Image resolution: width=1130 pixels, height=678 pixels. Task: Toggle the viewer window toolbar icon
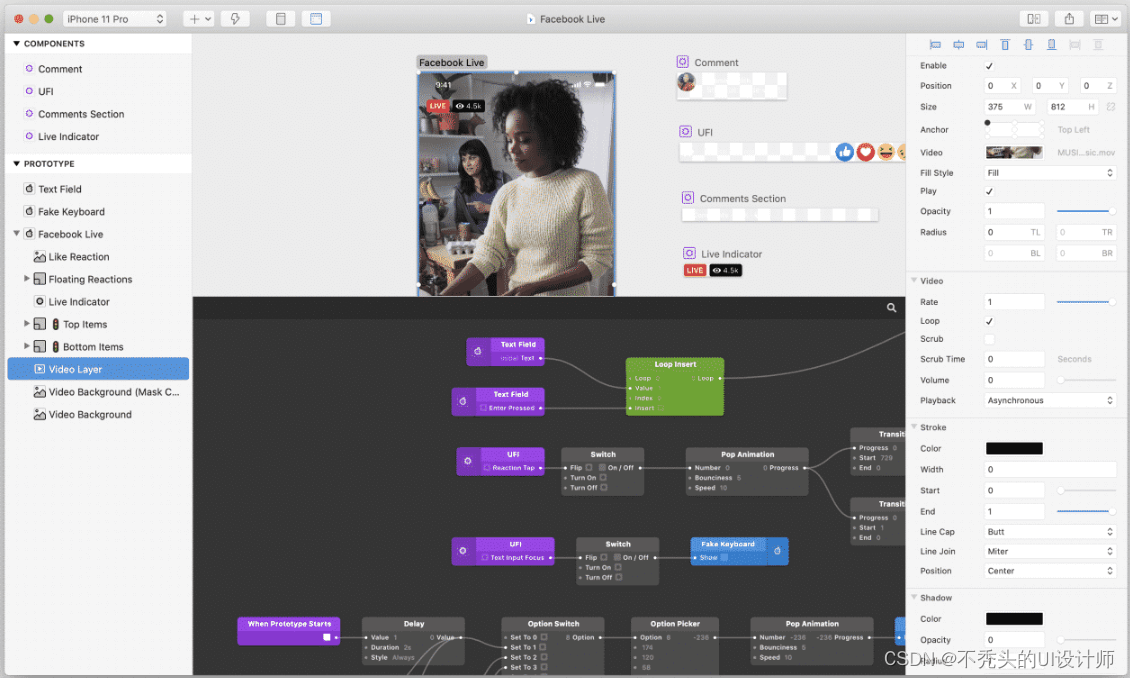(x=316, y=19)
